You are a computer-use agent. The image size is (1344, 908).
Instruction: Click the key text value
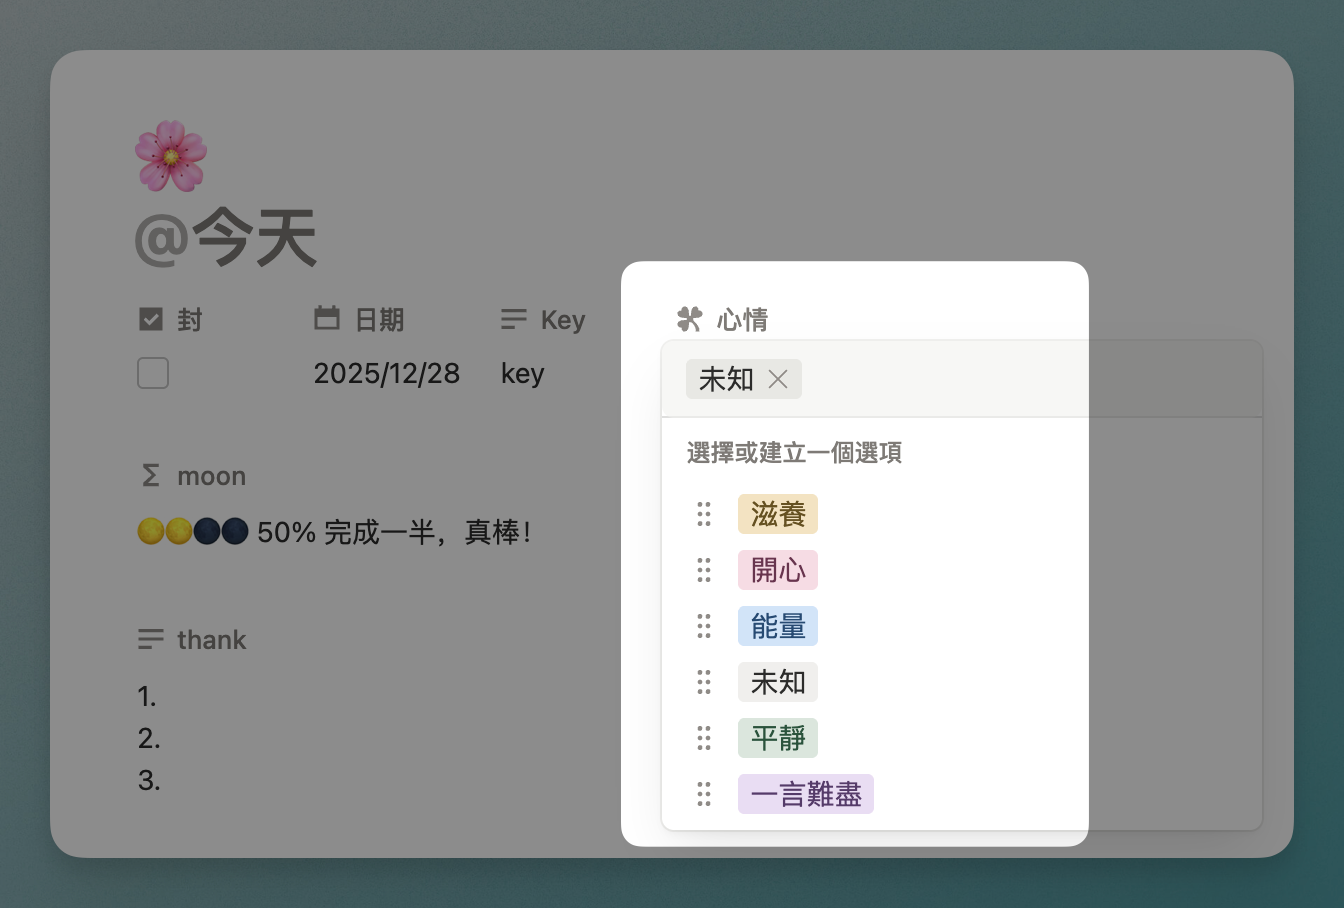(x=522, y=374)
